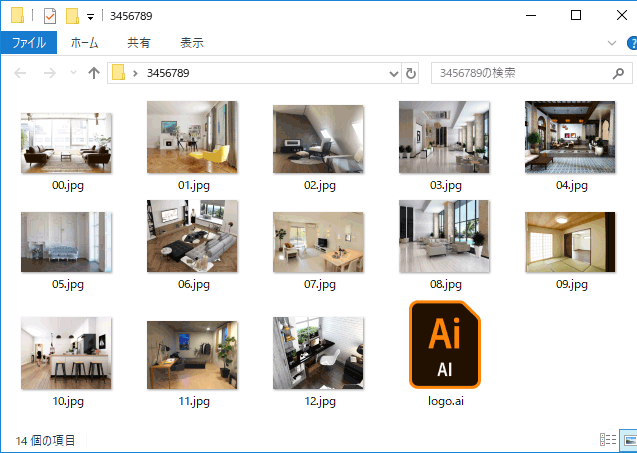
Task: Open the logo.ai Illustrator file icon
Action: [445, 345]
